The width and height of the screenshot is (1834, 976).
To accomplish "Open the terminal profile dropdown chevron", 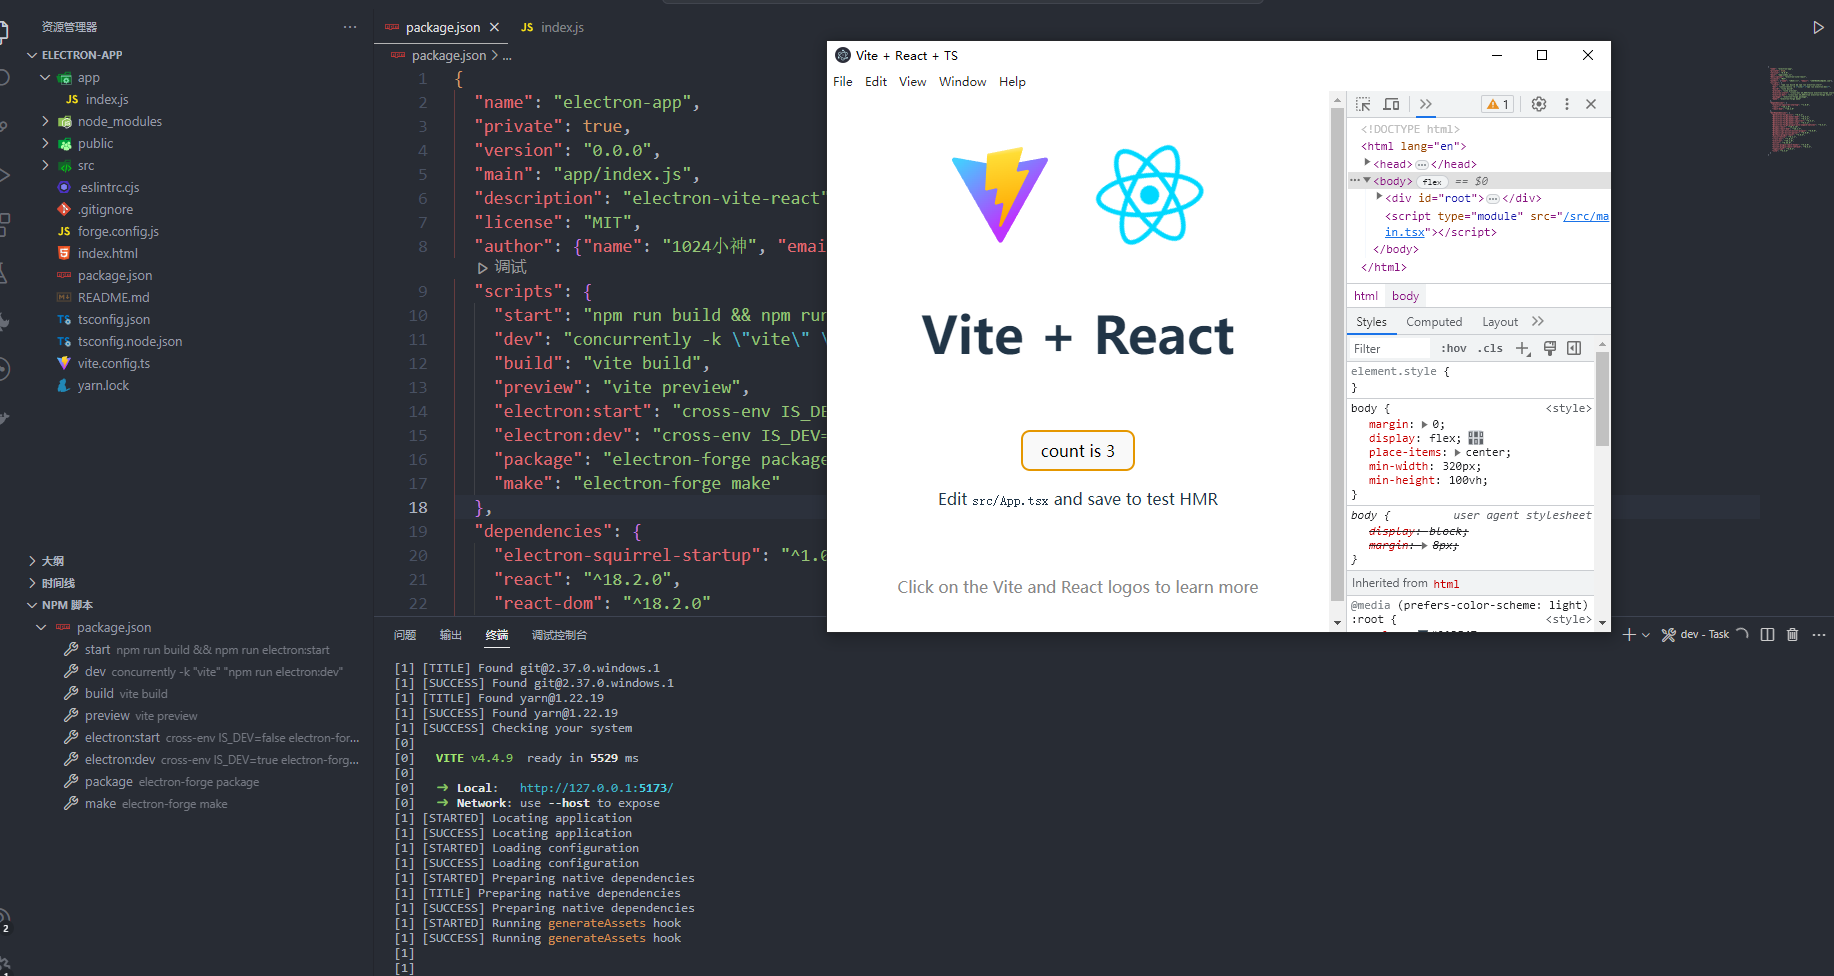I will point(1645,634).
